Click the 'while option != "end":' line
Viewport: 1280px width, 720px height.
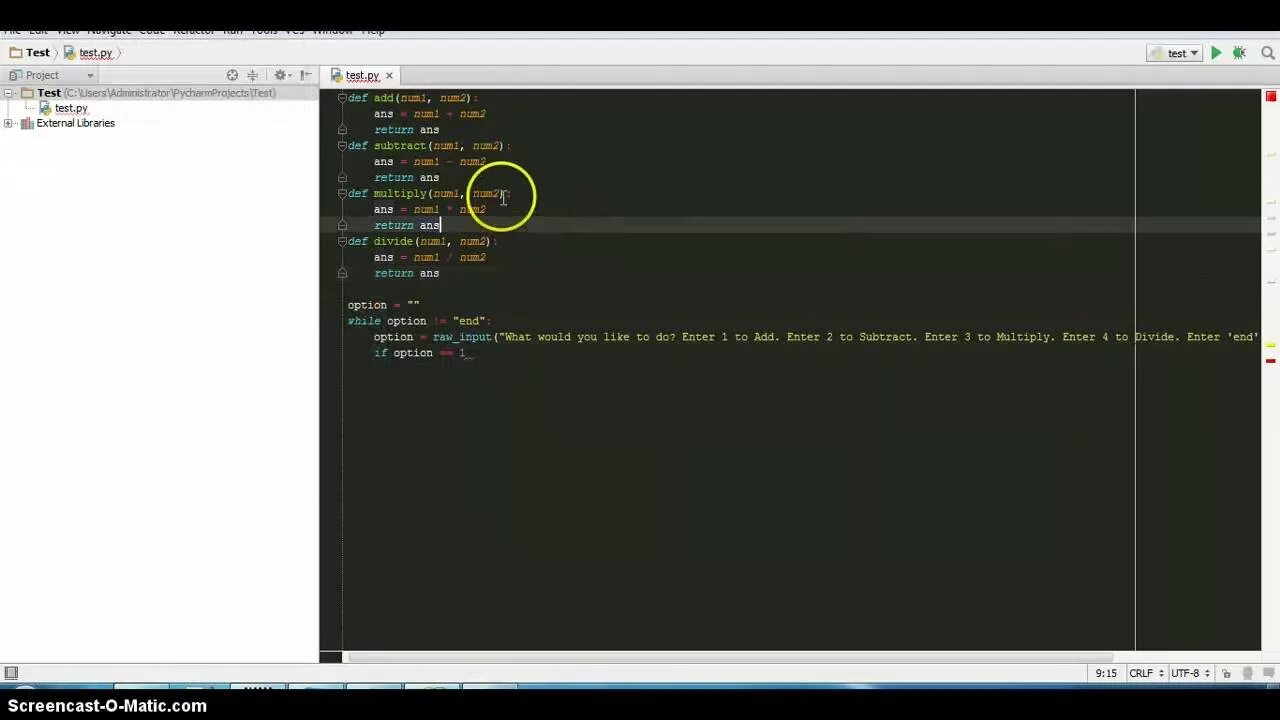point(419,321)
